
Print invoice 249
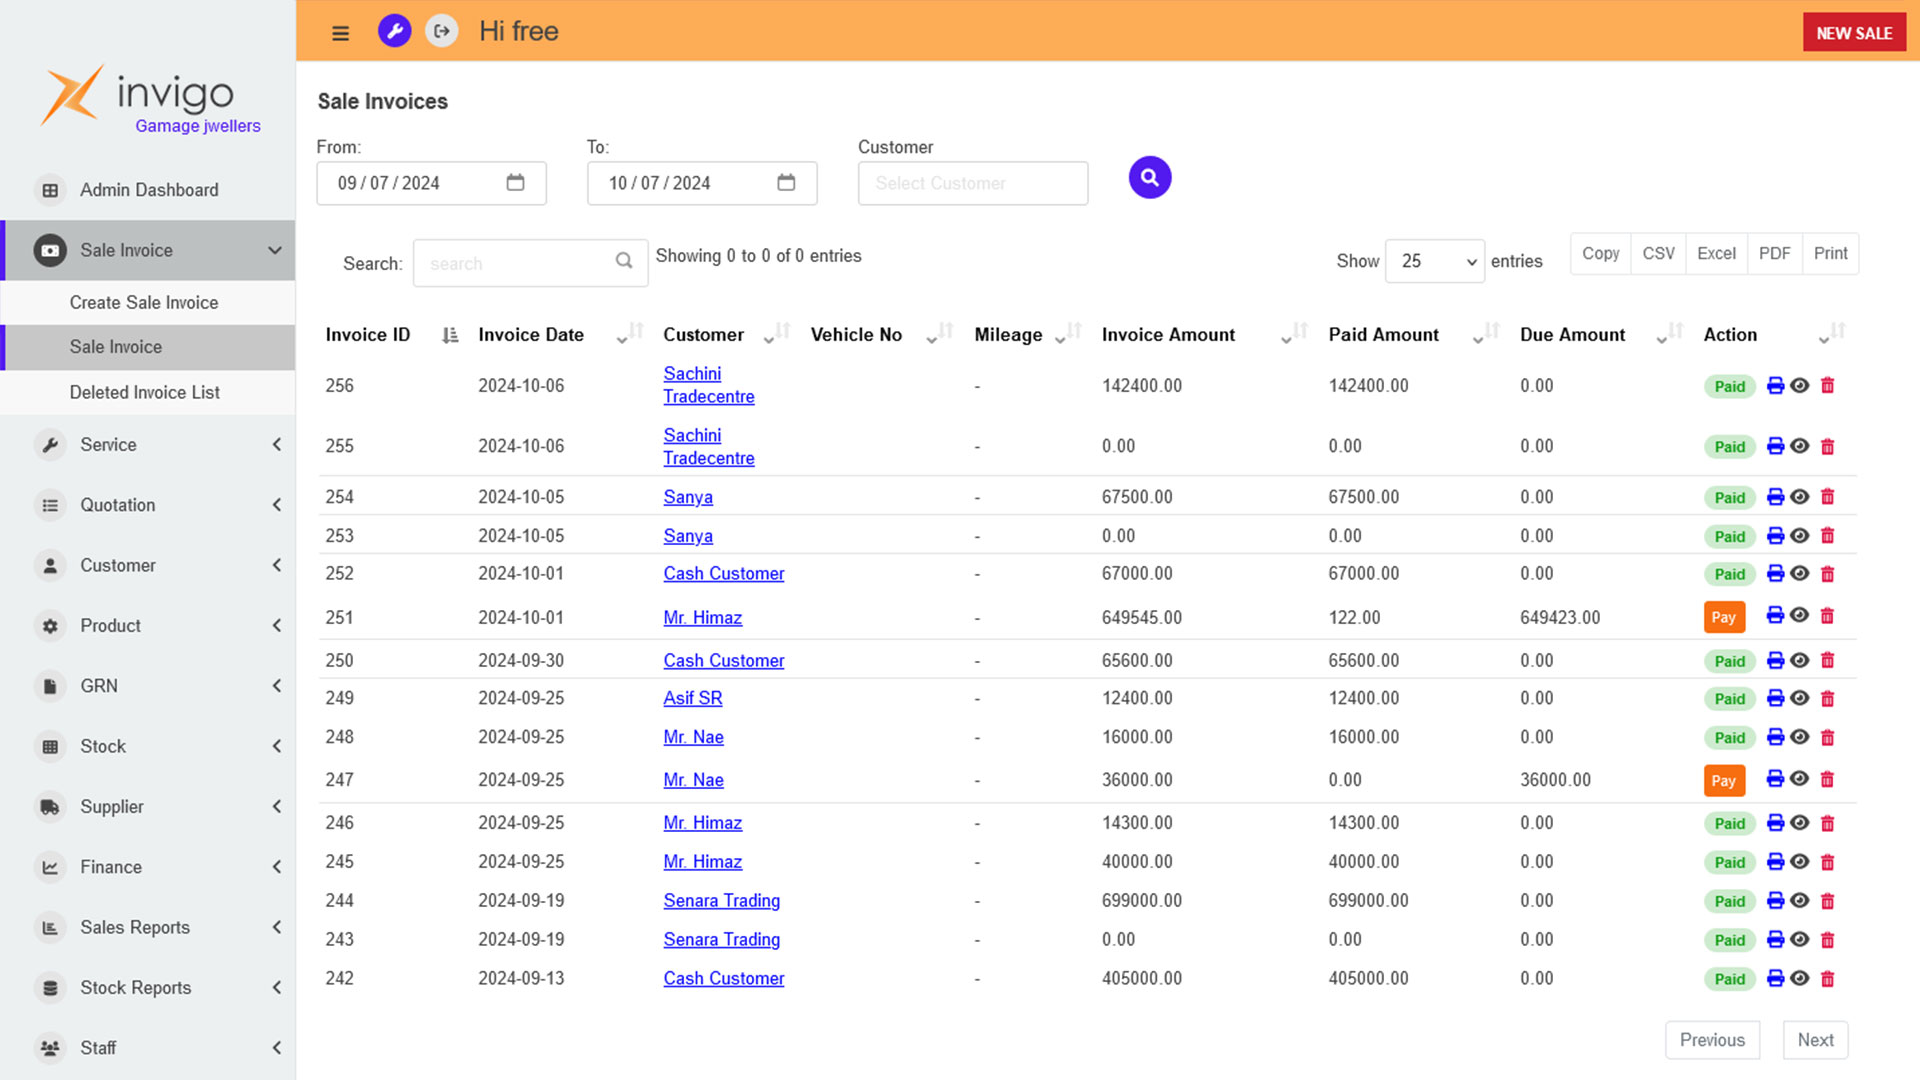click(x=1775, y=698)
